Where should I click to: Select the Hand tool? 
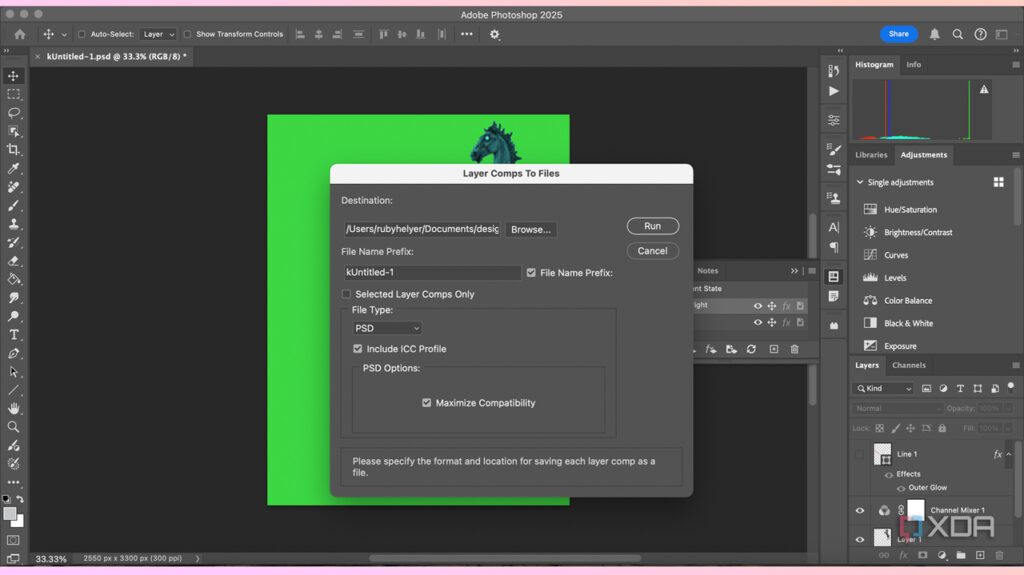click(13, 408)
